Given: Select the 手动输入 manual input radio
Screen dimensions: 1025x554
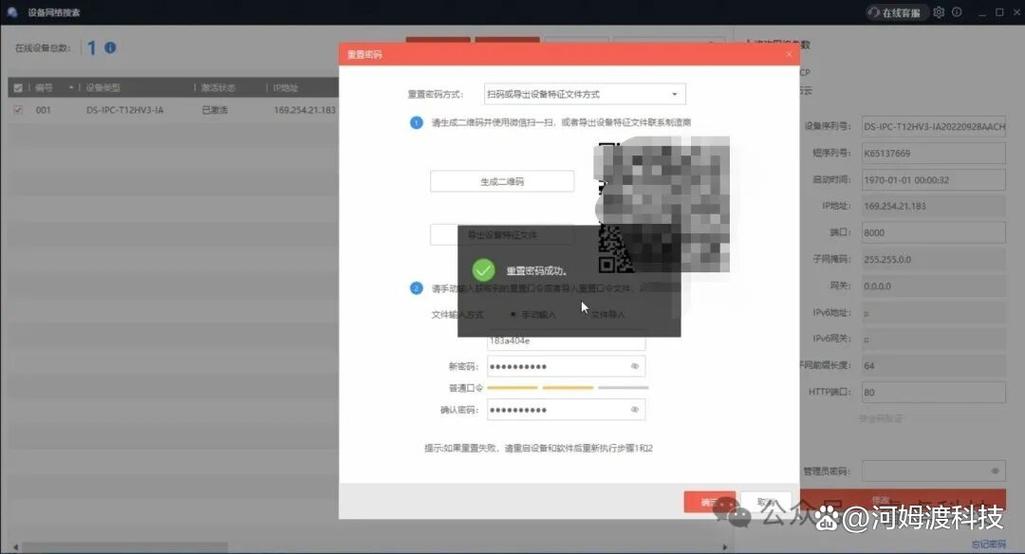Looking at the screenshot, I should point(513,315).
